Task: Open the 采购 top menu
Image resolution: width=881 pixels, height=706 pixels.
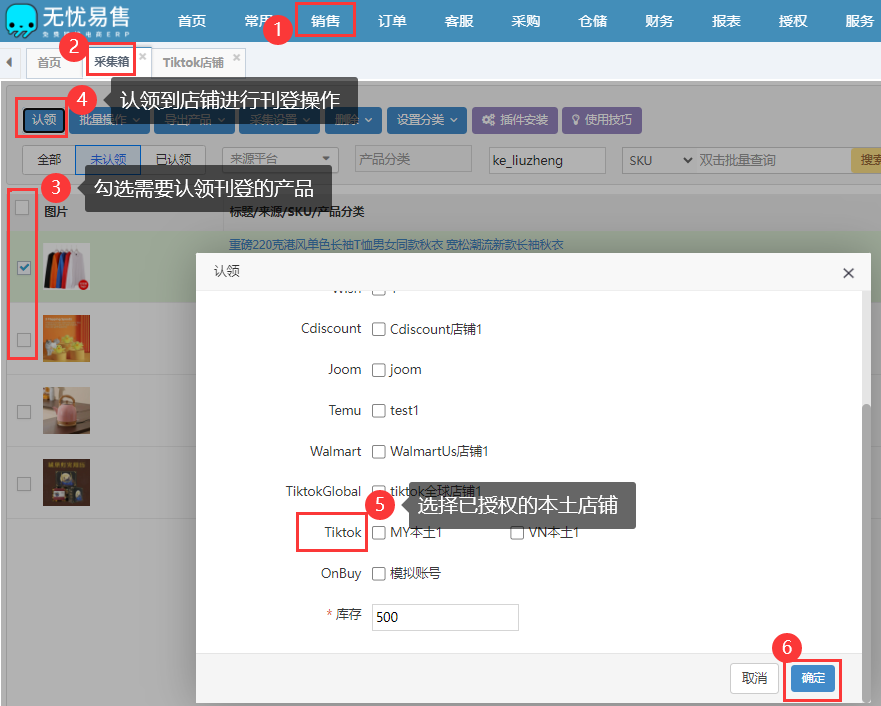Action: pyautogui.click(x=526, y=21)
